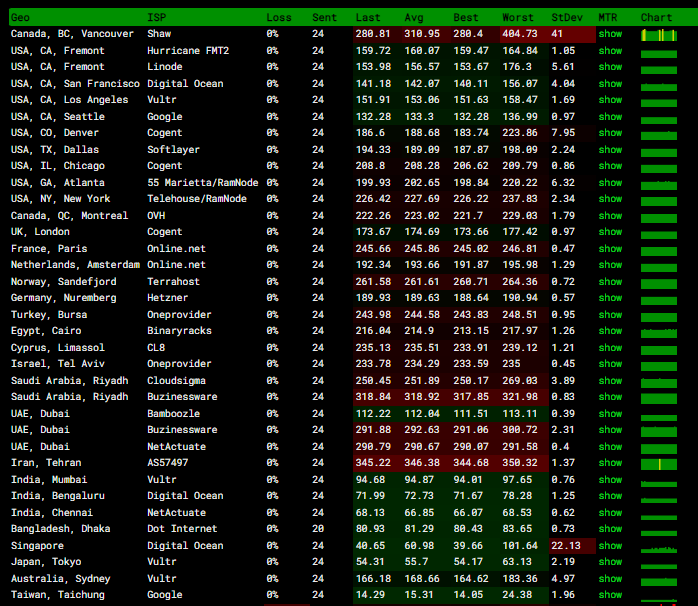The width and height of the screenshot is (698, 606).
Task: Select StDev value 22.13 for Singapore
Action: coord(565,545)
